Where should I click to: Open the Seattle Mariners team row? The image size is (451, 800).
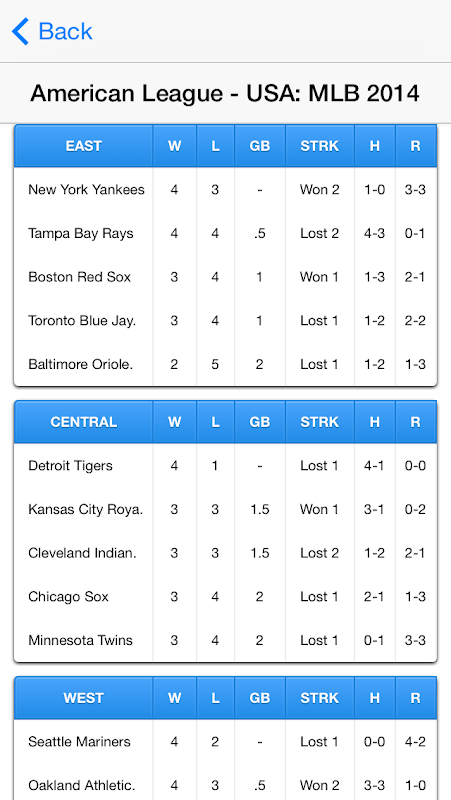pyautogui.click(x=226, y=742)
